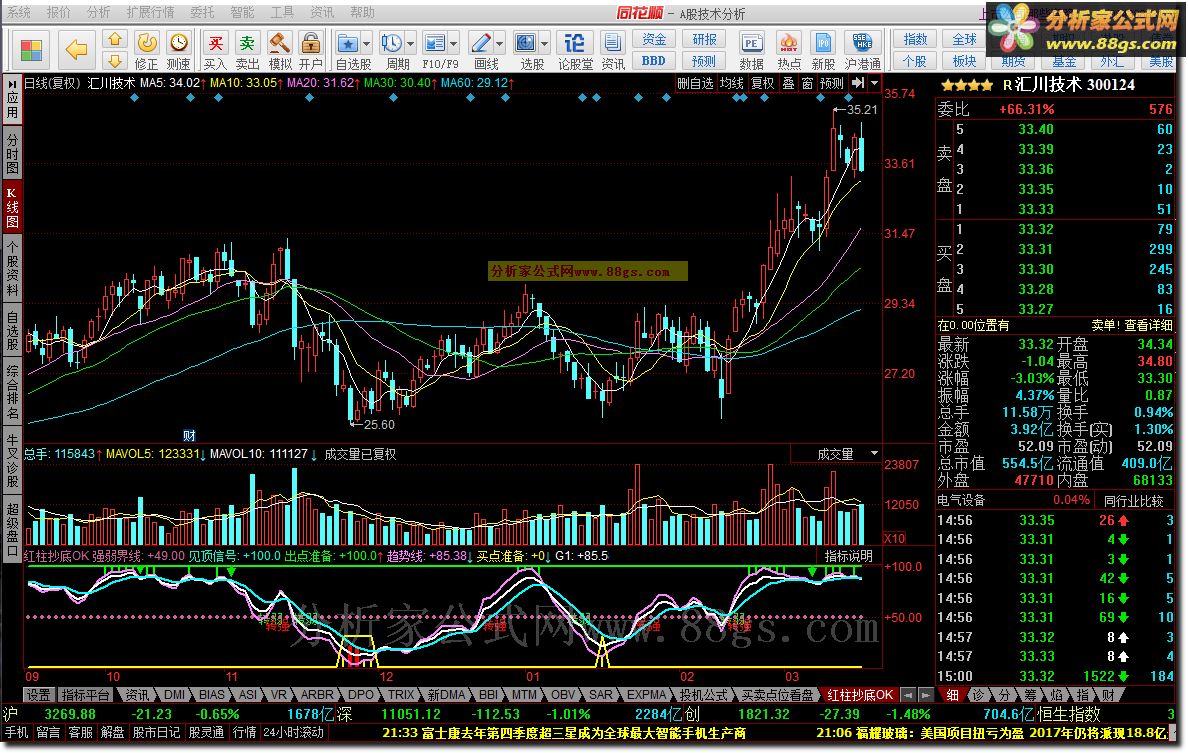
Task: Click the yellow down arrow icon
Action: 114,61
